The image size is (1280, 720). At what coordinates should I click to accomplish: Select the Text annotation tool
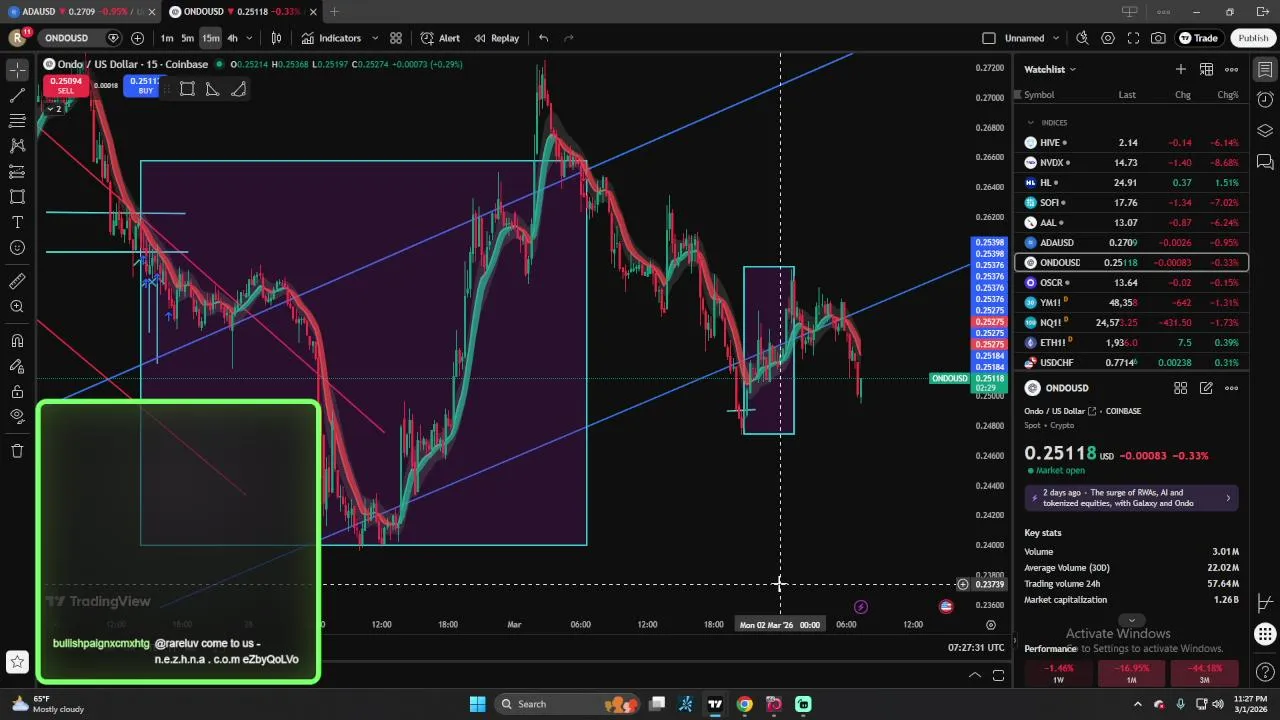[17, 222]
